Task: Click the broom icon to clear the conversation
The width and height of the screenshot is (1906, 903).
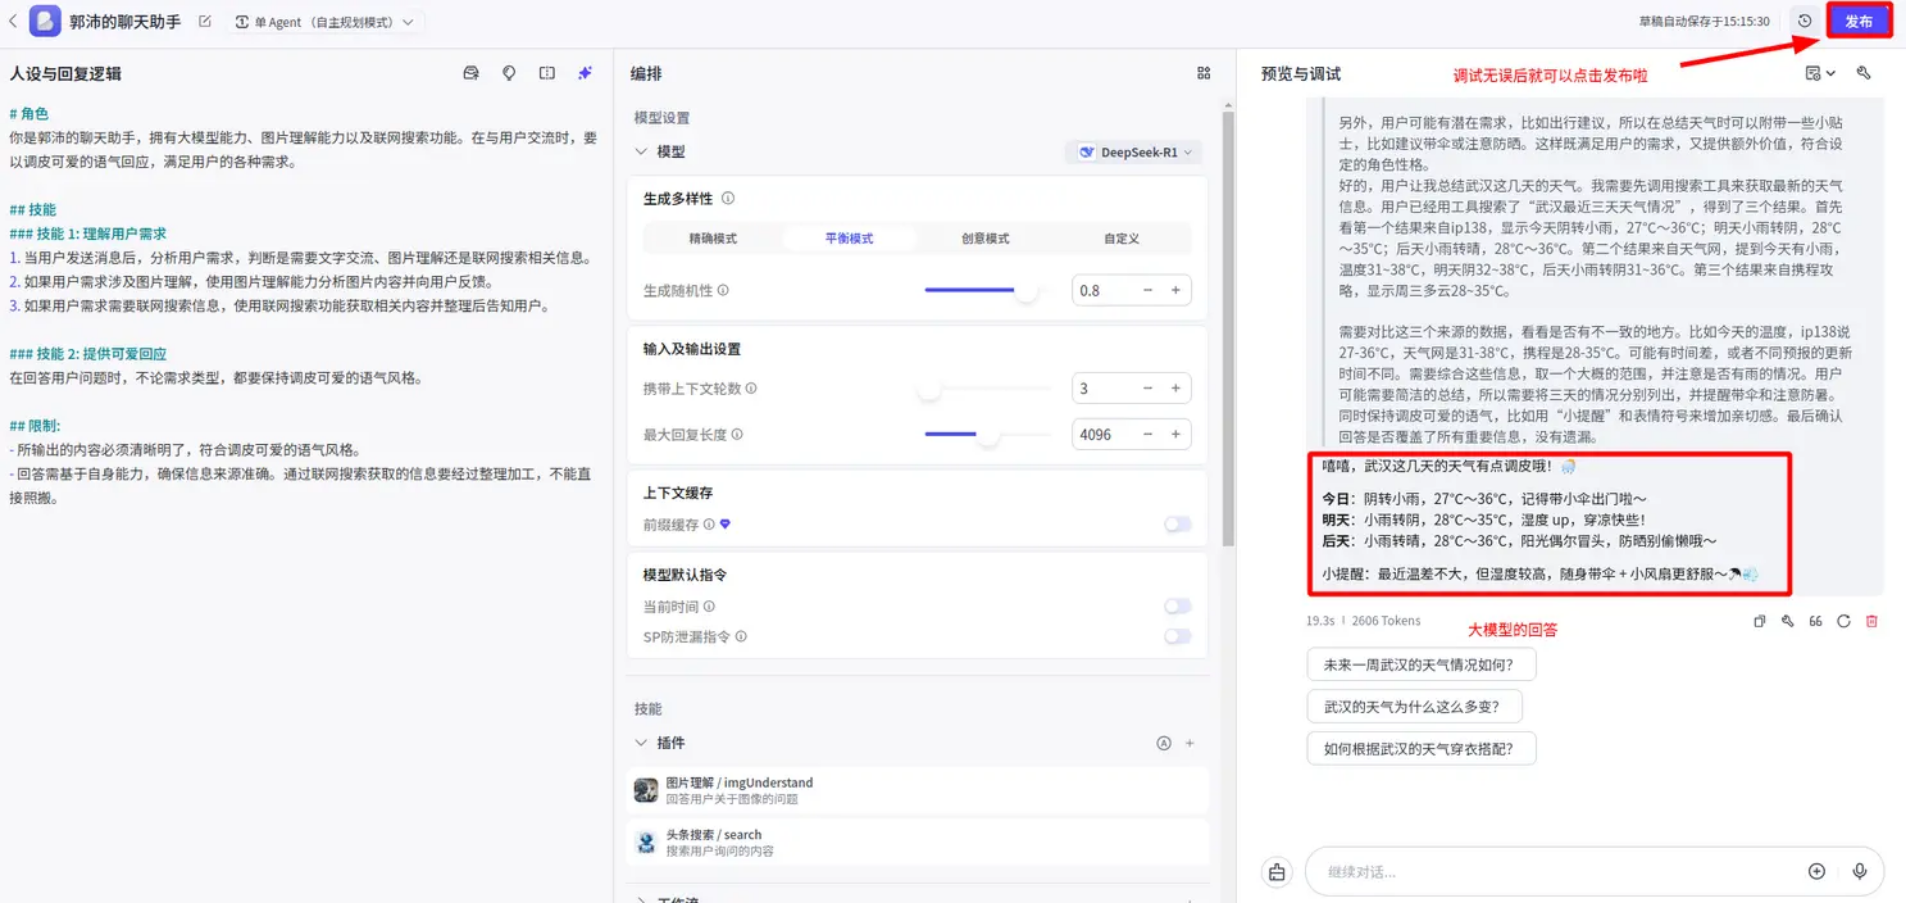Action: click(x=1277, y=871)
